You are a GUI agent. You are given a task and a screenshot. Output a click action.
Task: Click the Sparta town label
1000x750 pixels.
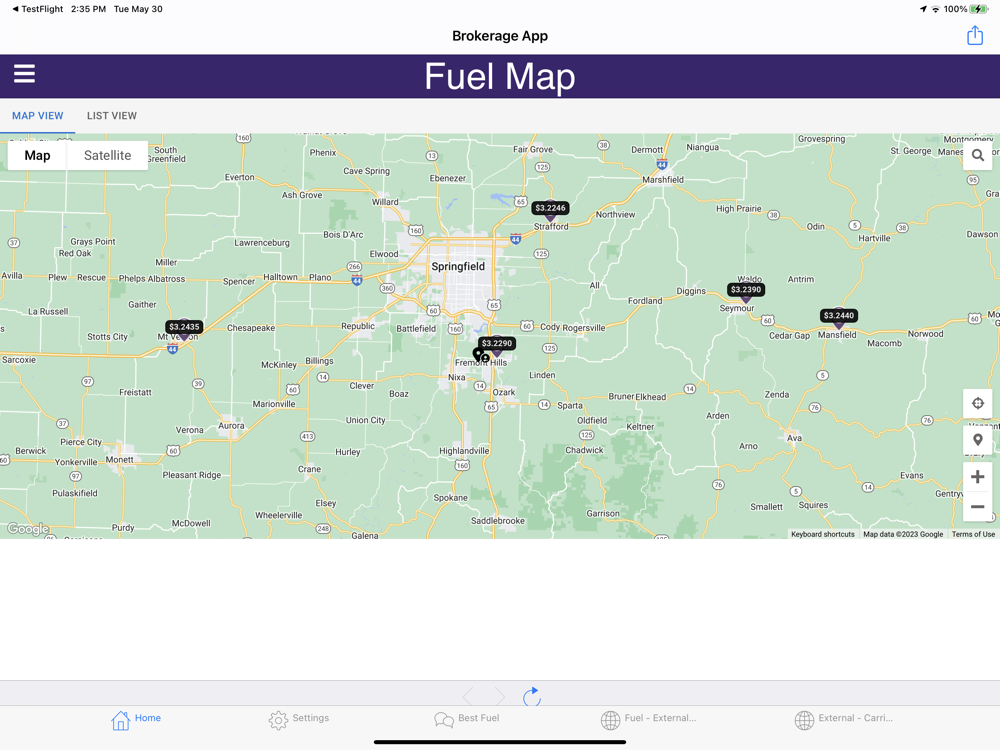tap(570, 406)
